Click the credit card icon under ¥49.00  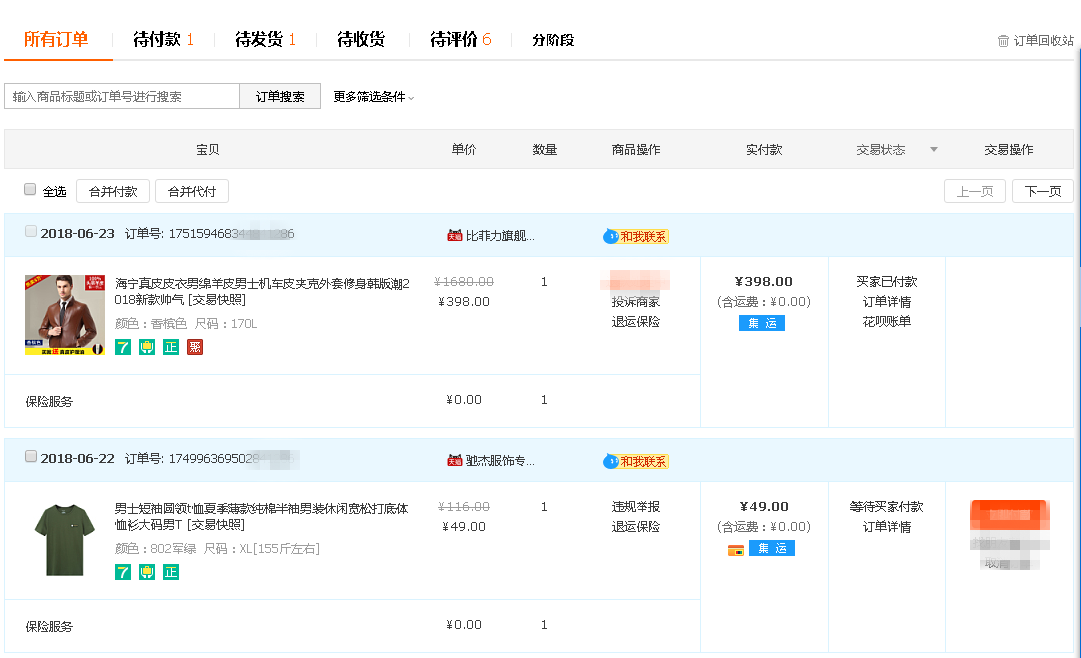click(x=735, y=549)
